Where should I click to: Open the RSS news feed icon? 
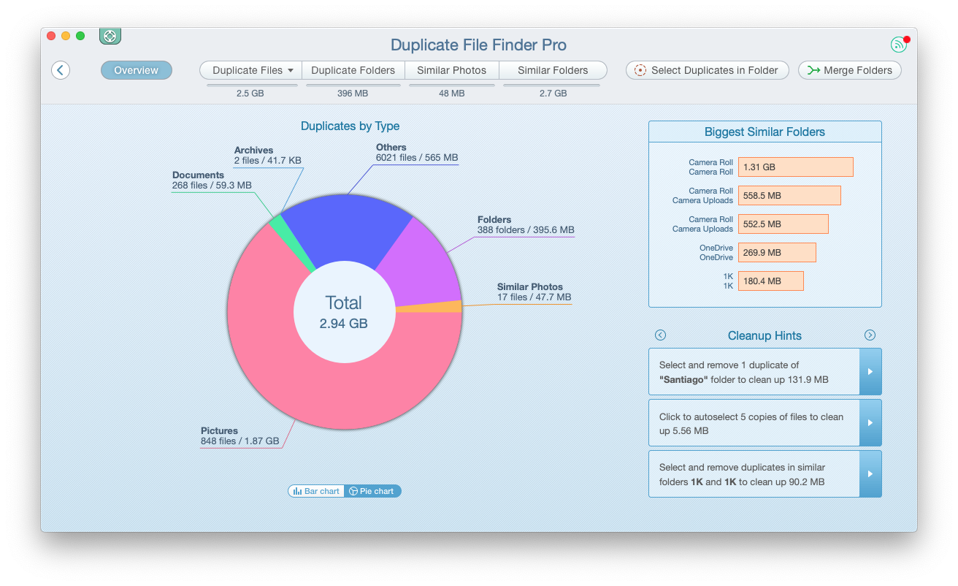click(x=898, y=45)
